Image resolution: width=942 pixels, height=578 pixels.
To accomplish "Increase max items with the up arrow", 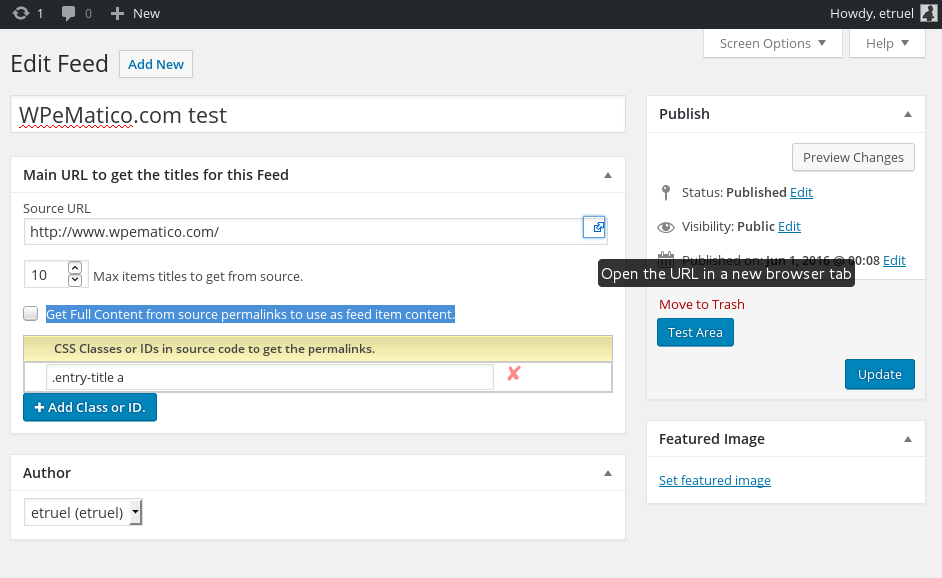I will click(75, 269).
